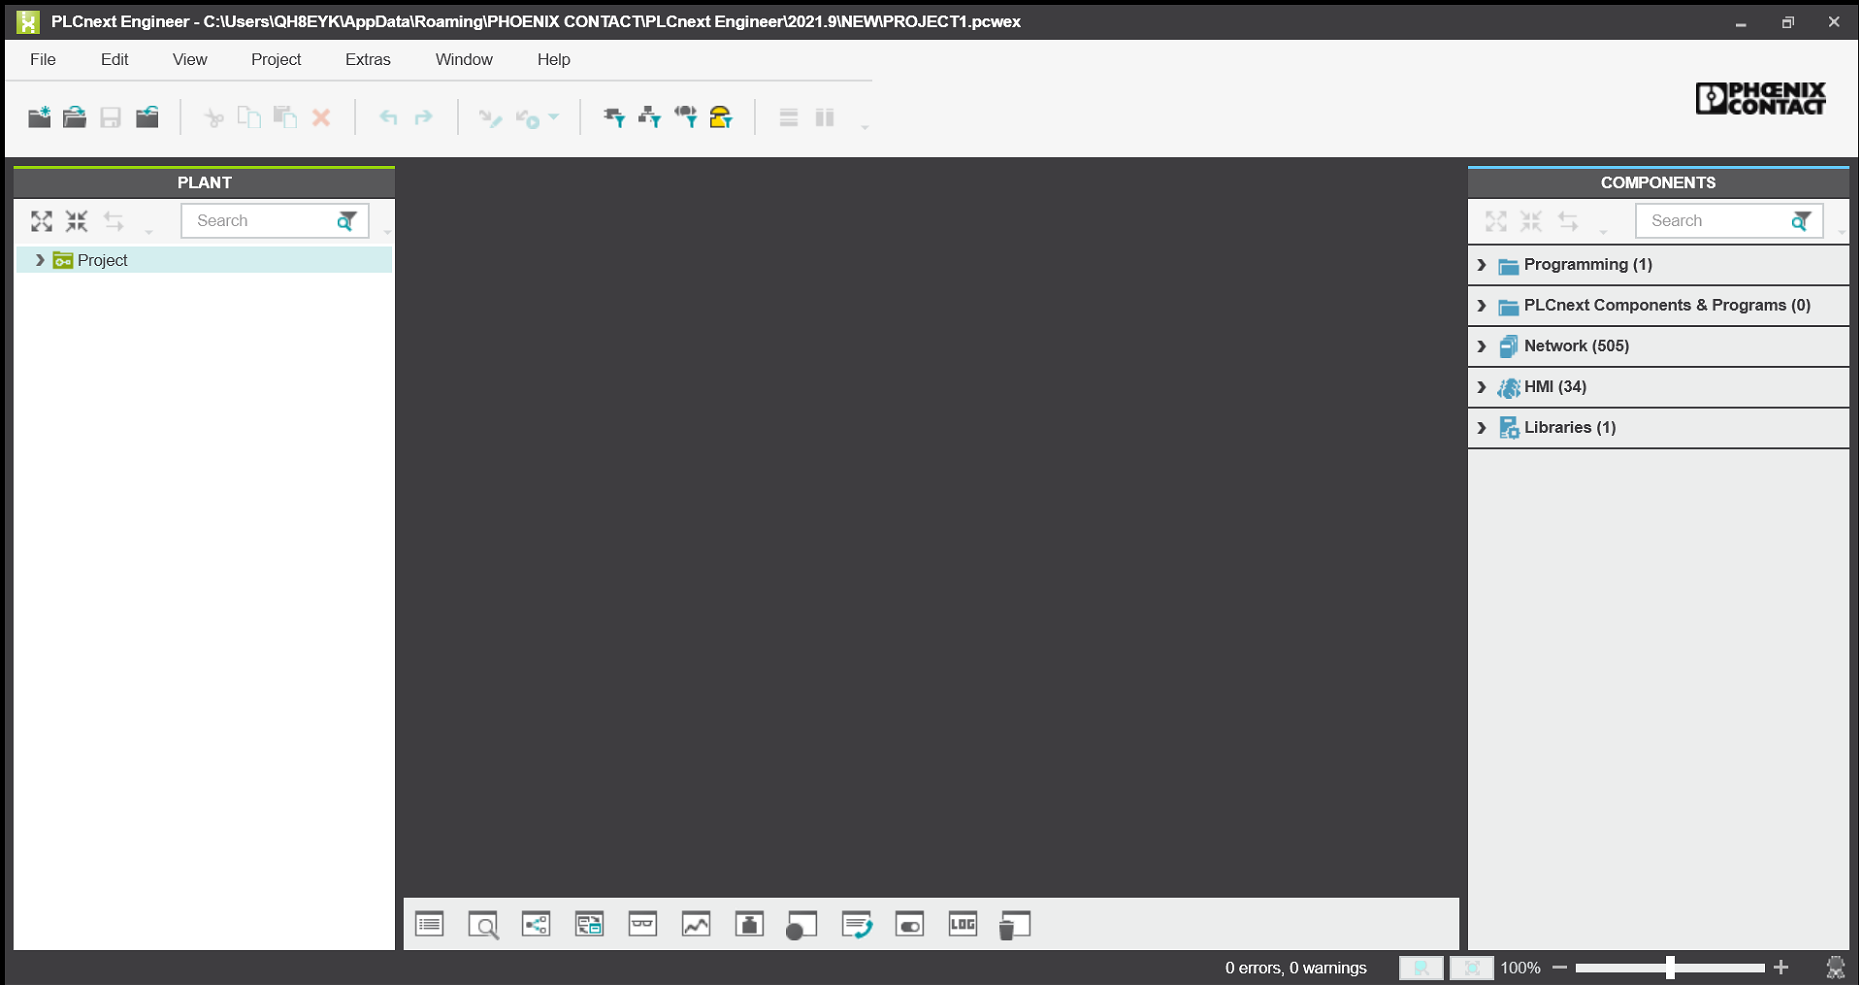This screenshot has height=985, width=1859.
Task: Click the PLANT search filter funnel icon
Action: [347, 221]
